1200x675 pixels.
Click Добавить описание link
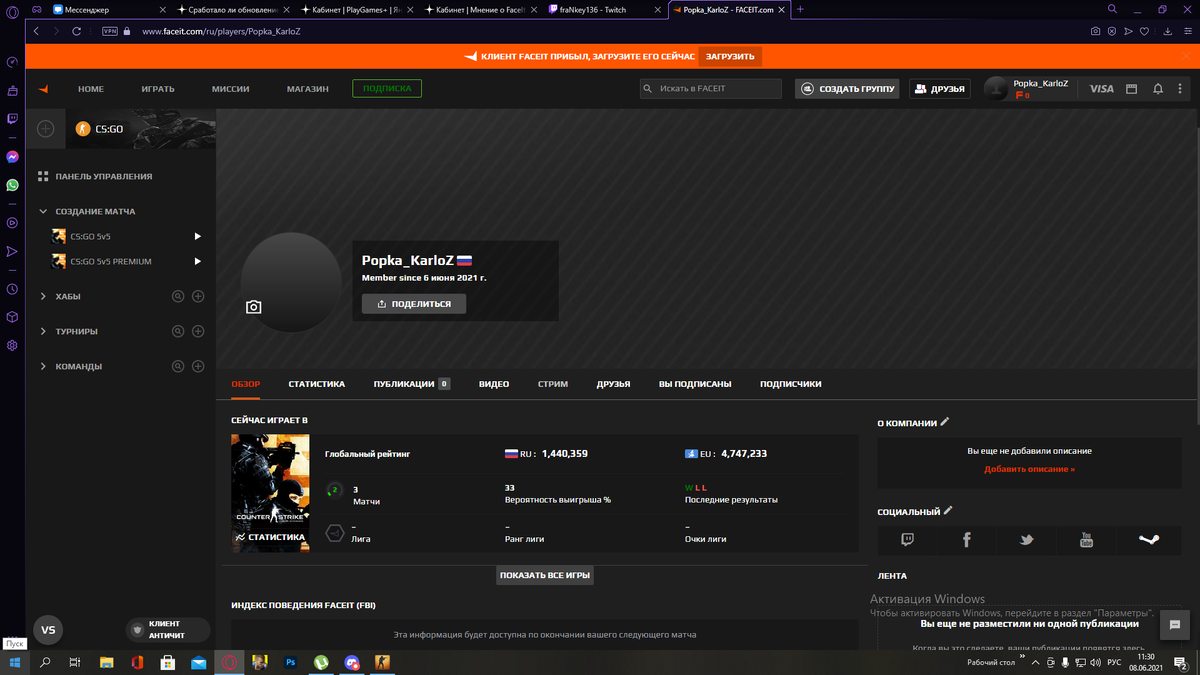[1030, 469]
